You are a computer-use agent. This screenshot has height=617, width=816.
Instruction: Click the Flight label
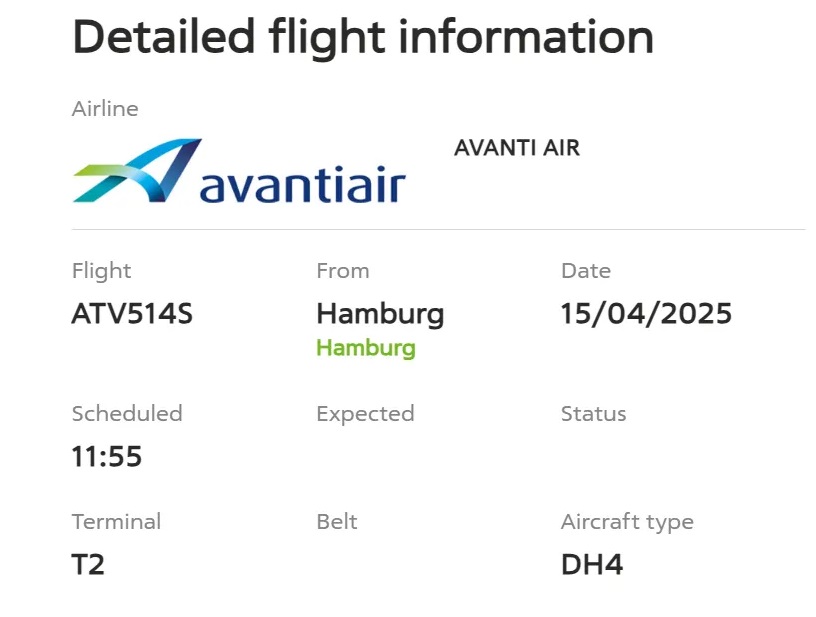click(101, 272)
